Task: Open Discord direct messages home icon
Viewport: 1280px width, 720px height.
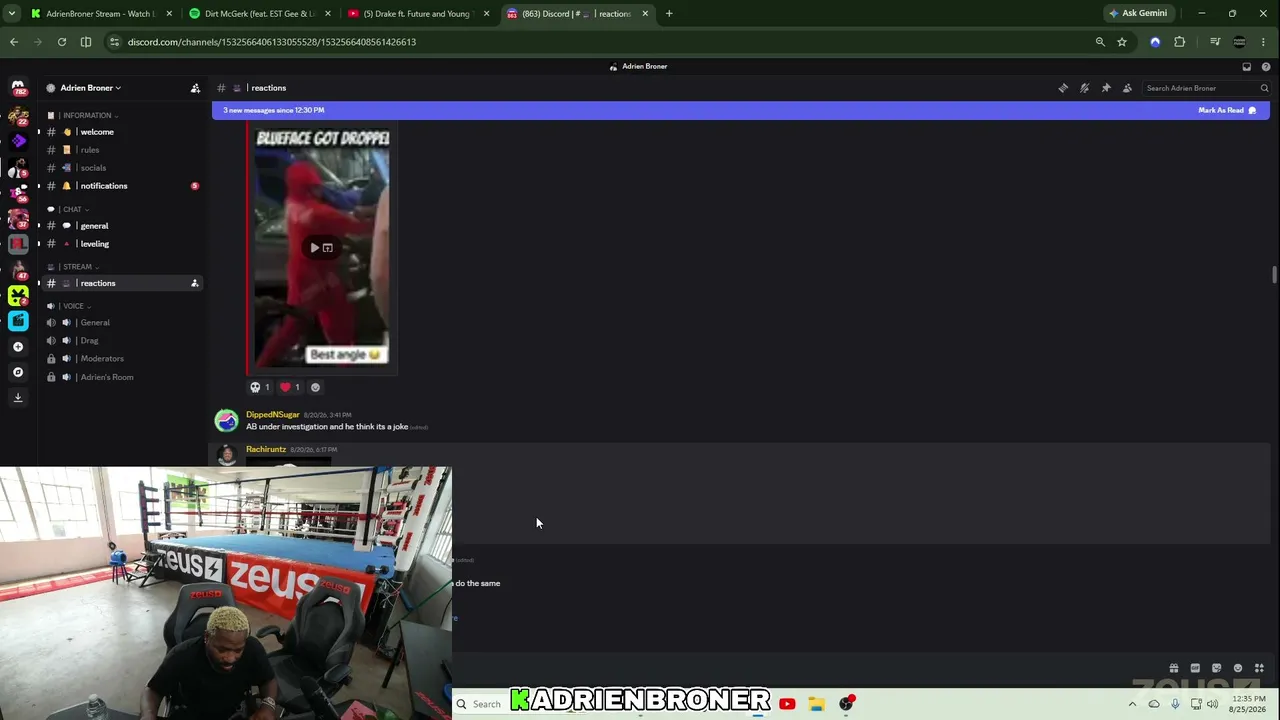Action: pyautogui.click(x=18, y=88)
